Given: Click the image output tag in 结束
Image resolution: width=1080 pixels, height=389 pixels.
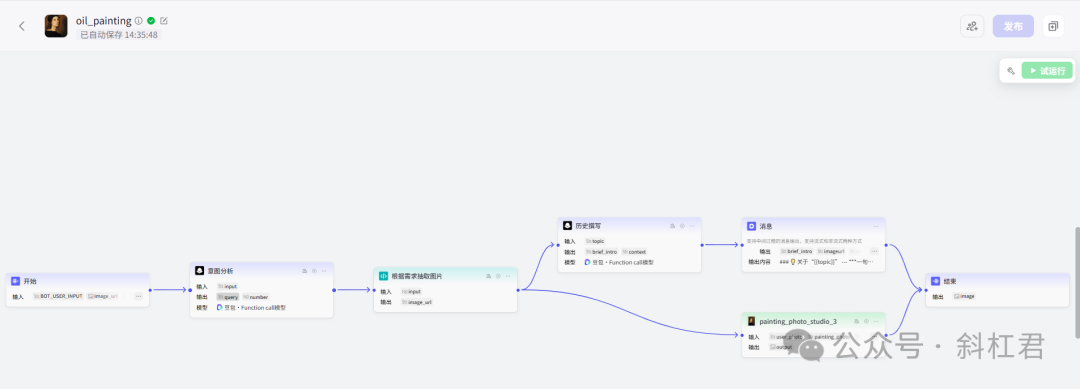Looking at the screenshot, I should point(964,296).
